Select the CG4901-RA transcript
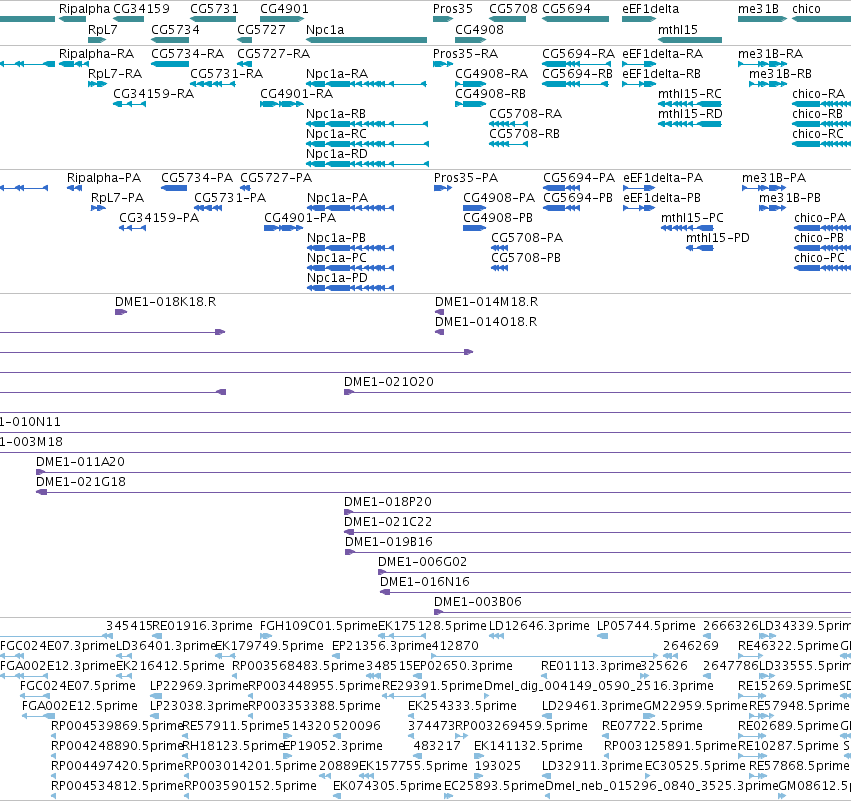The image size is (851, 801). (x=282, y=104)
